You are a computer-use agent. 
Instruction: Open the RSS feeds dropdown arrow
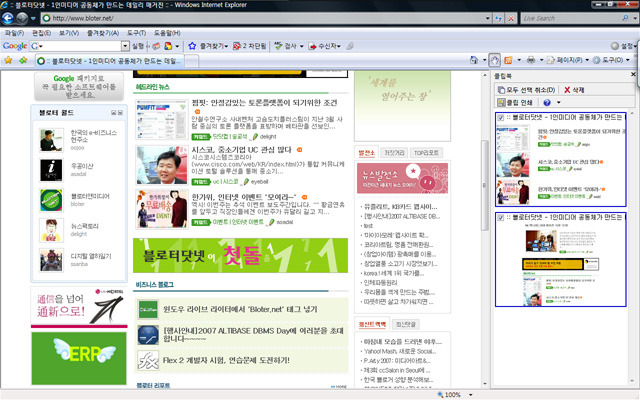[519, 60]
